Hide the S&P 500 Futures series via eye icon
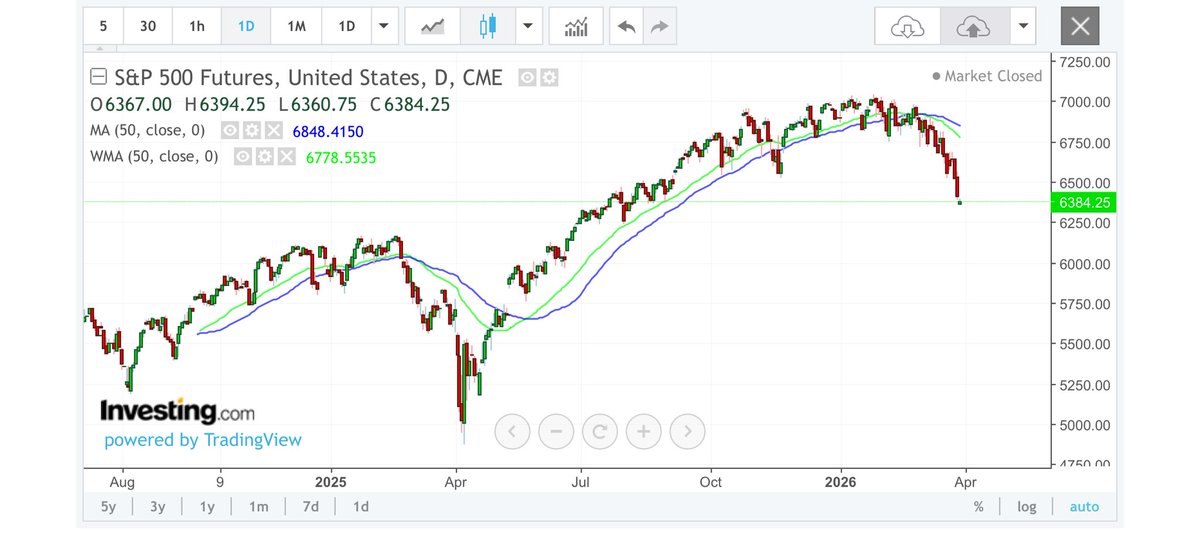Image resolution: width=1200 pixels, height=554 pixels. point(529,77)
